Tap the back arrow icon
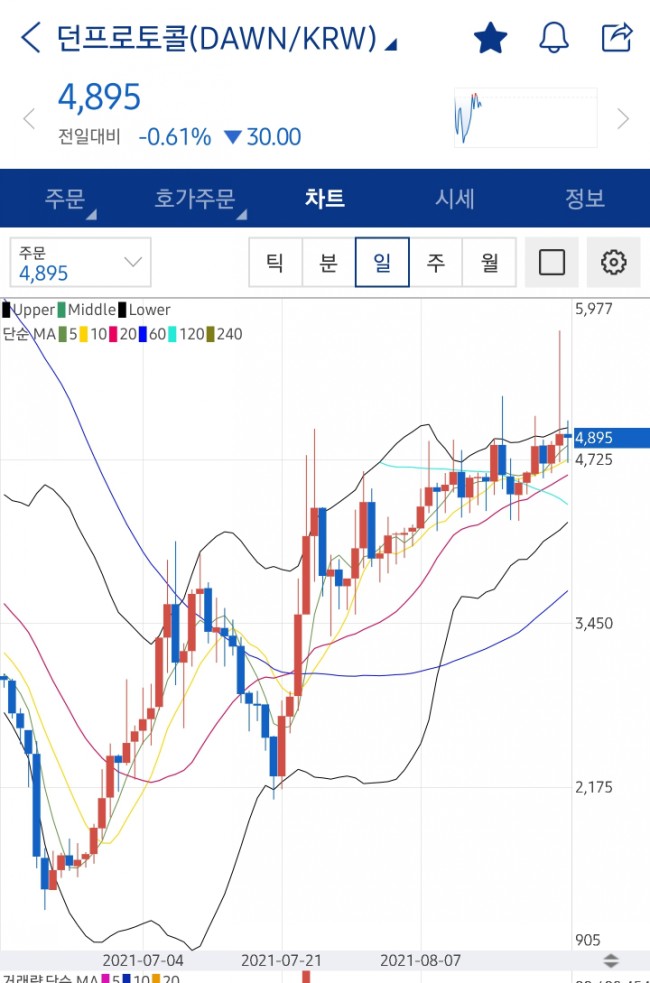 tap(31, 39)
